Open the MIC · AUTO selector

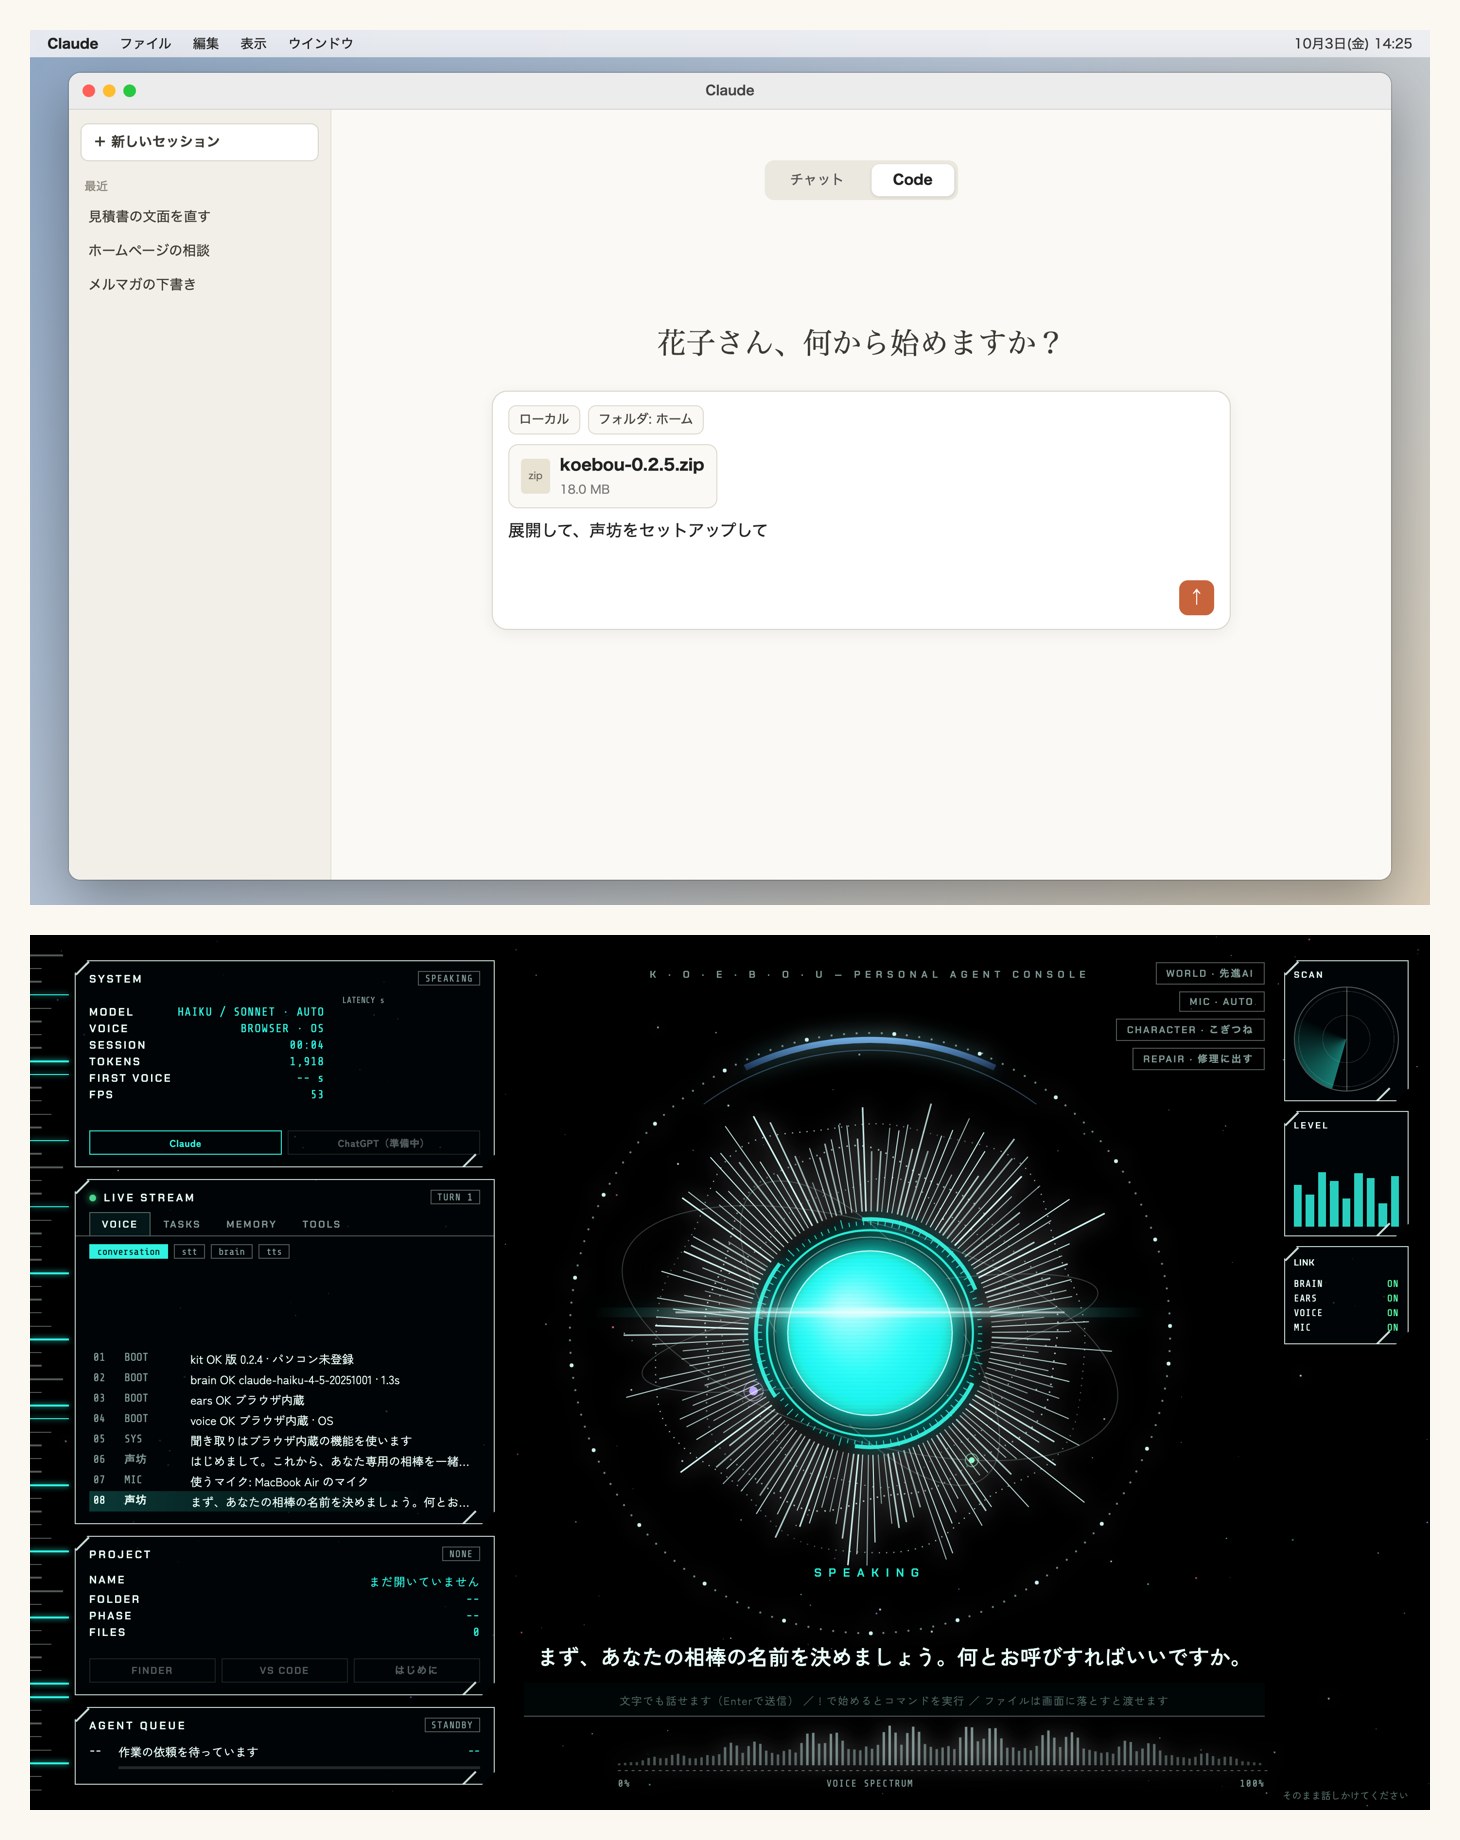pos(1222,1001)
